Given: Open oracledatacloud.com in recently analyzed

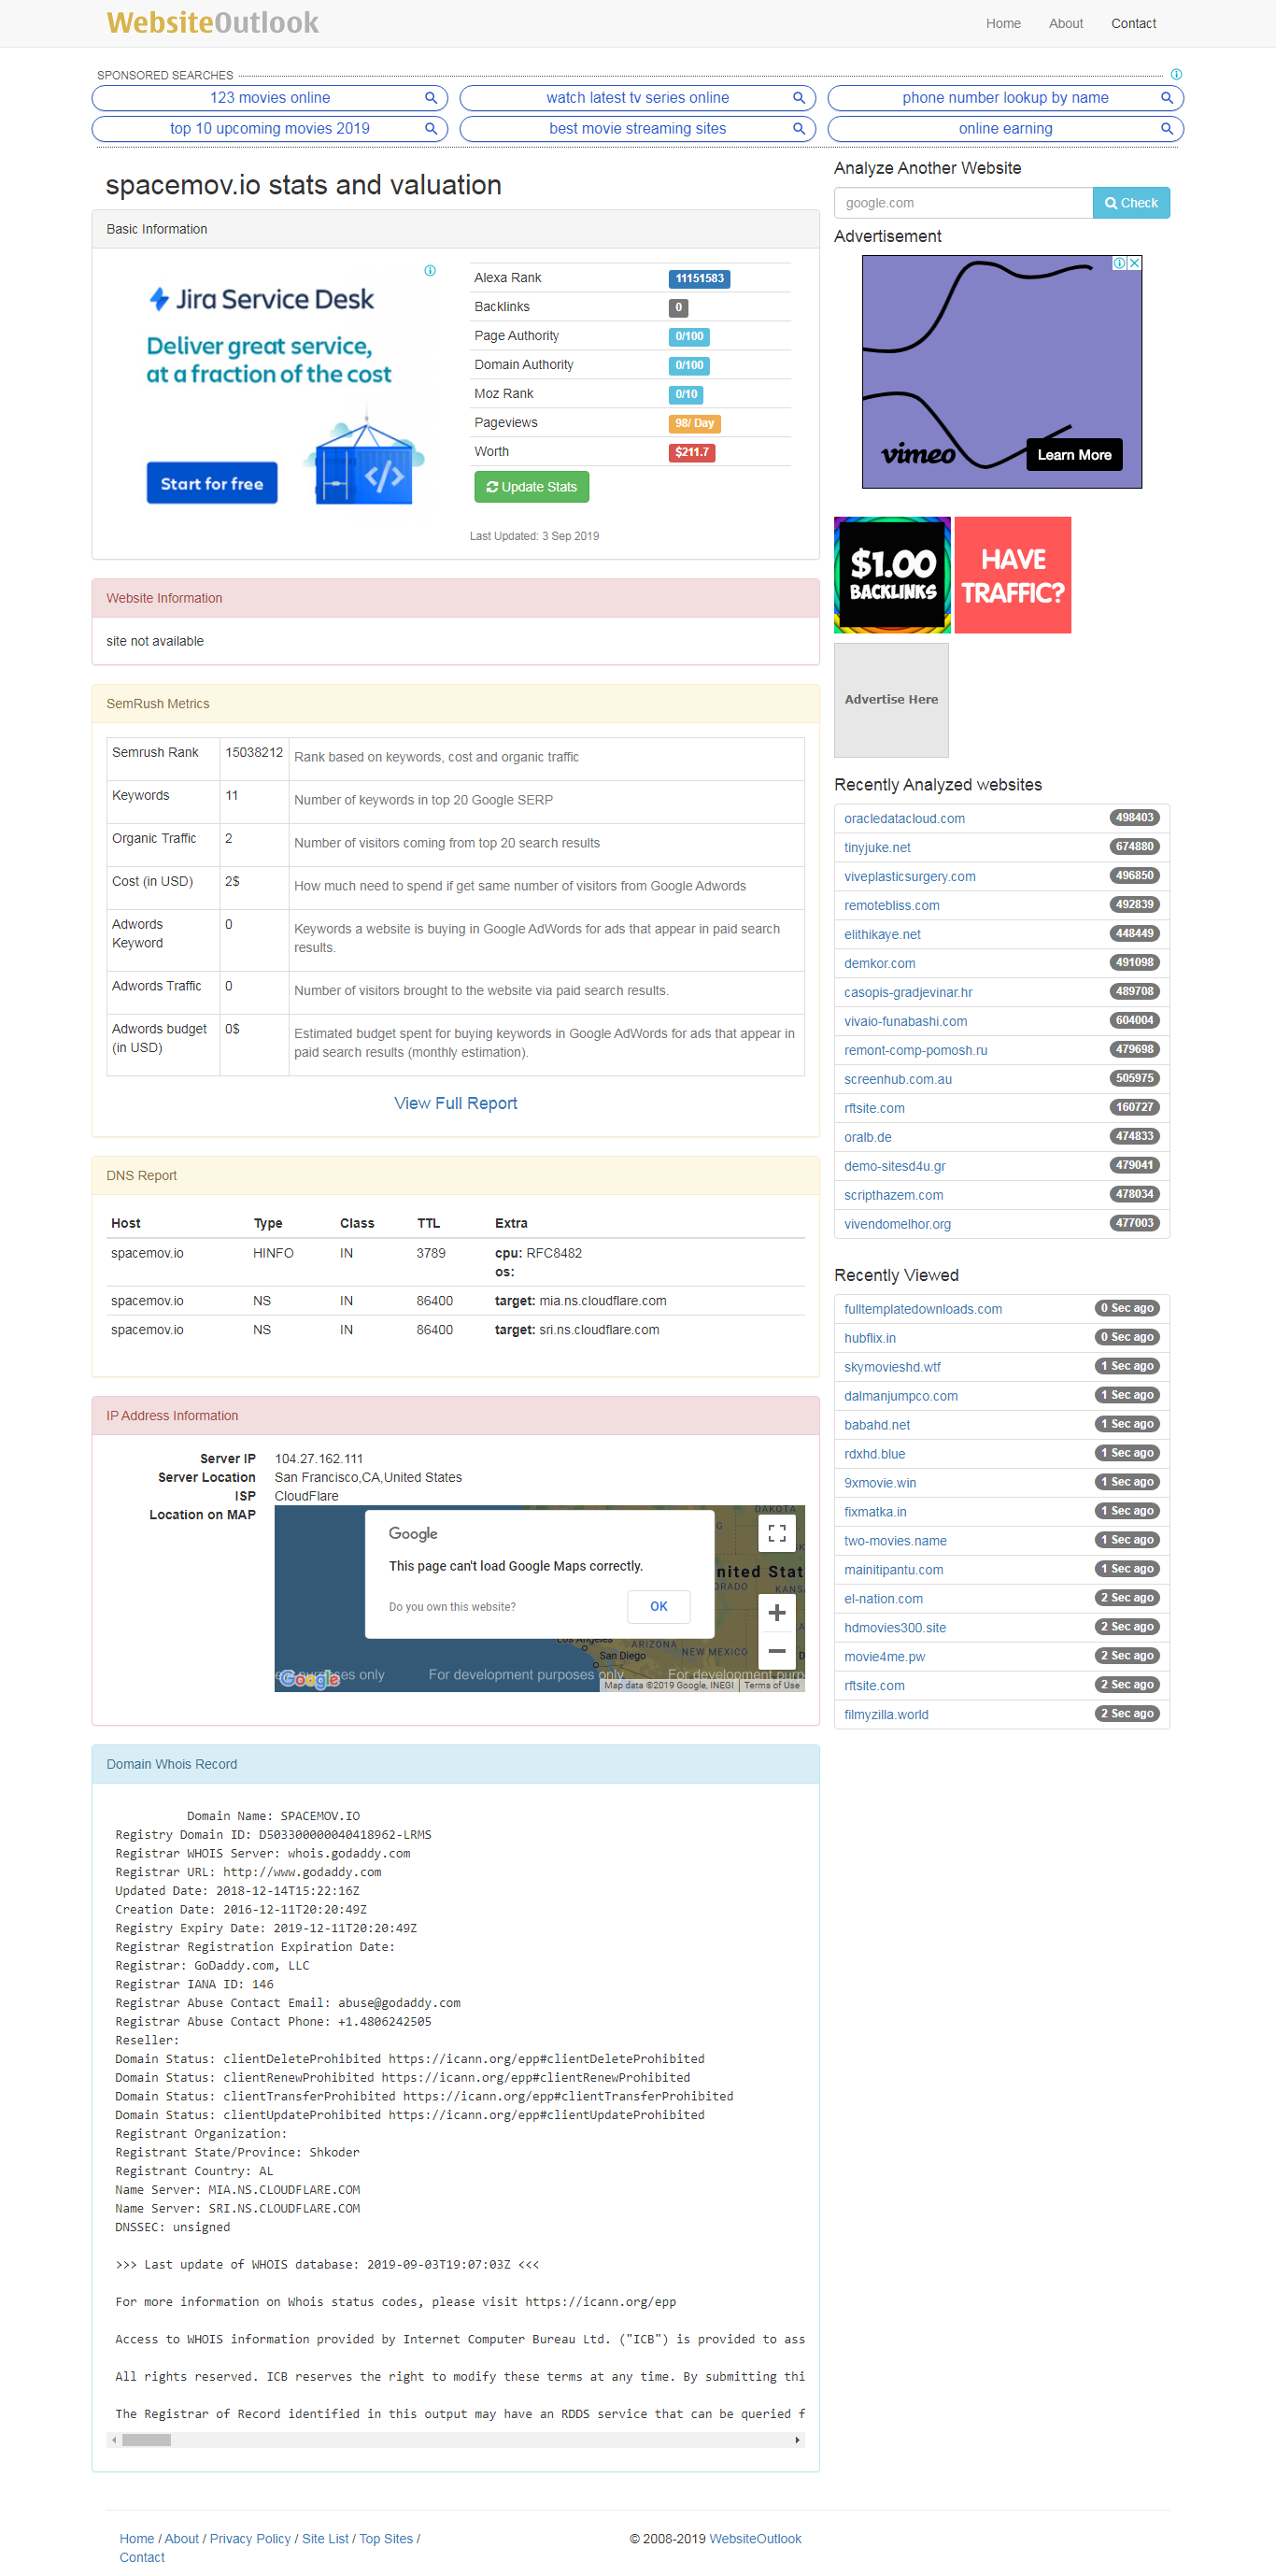Looking at the screenshot, I should [904, 818].
